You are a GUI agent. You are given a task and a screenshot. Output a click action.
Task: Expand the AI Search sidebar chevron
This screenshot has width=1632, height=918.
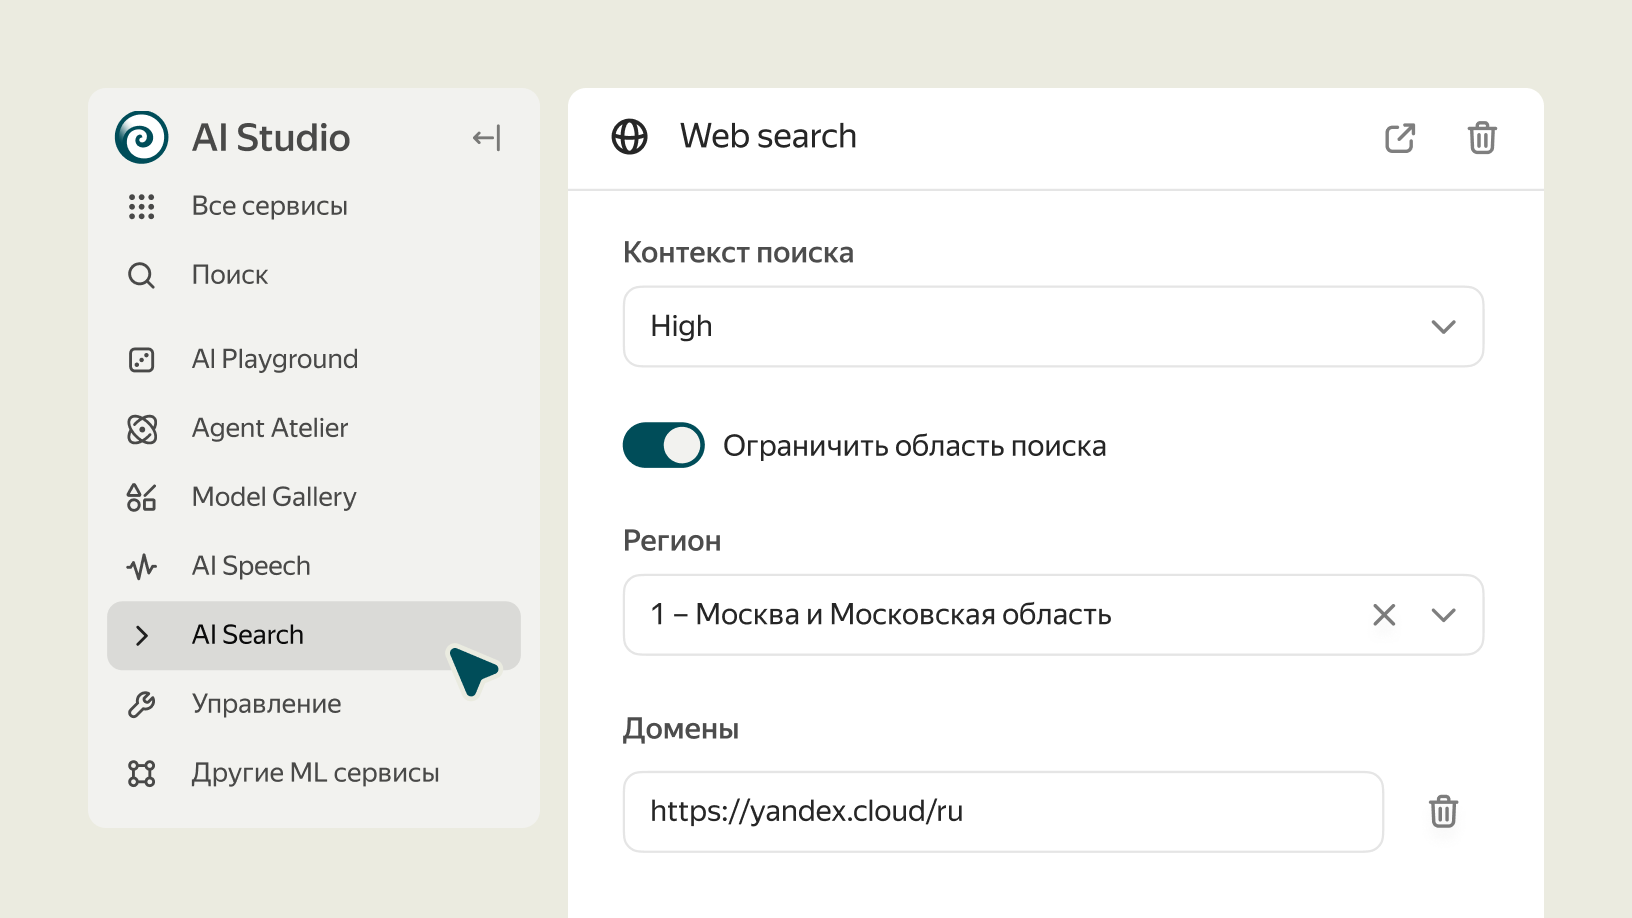coord(142,635)
